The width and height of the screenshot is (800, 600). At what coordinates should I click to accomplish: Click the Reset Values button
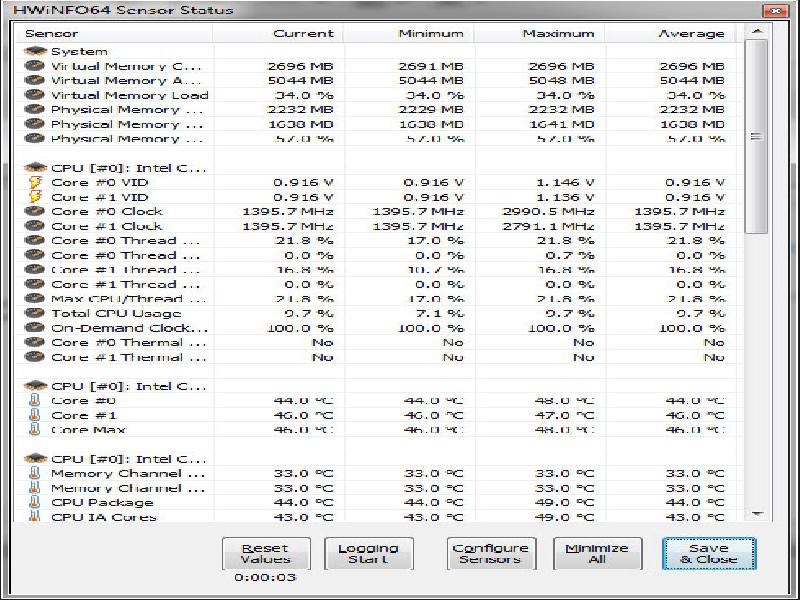tap(266, 554)
